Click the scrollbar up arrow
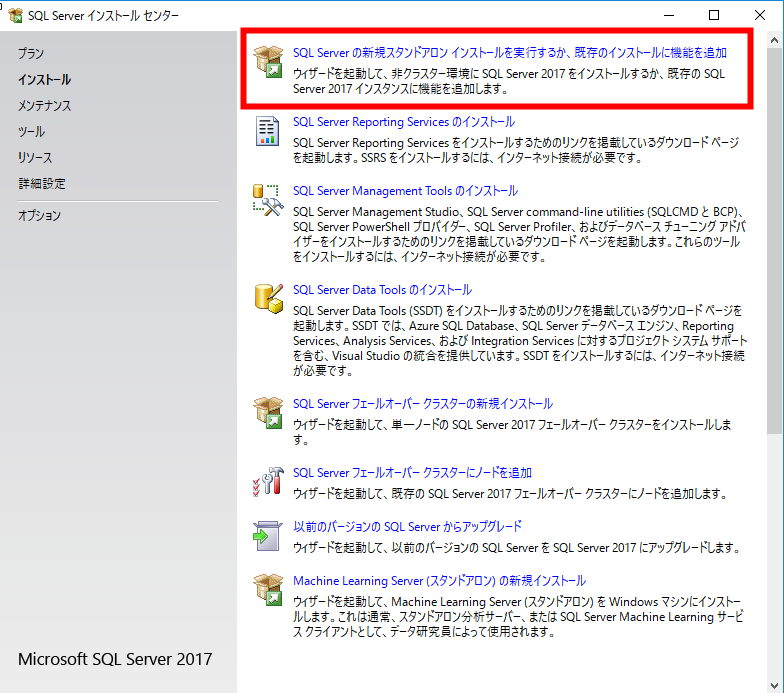The image size is (784, 693). [x=775, y=40]
